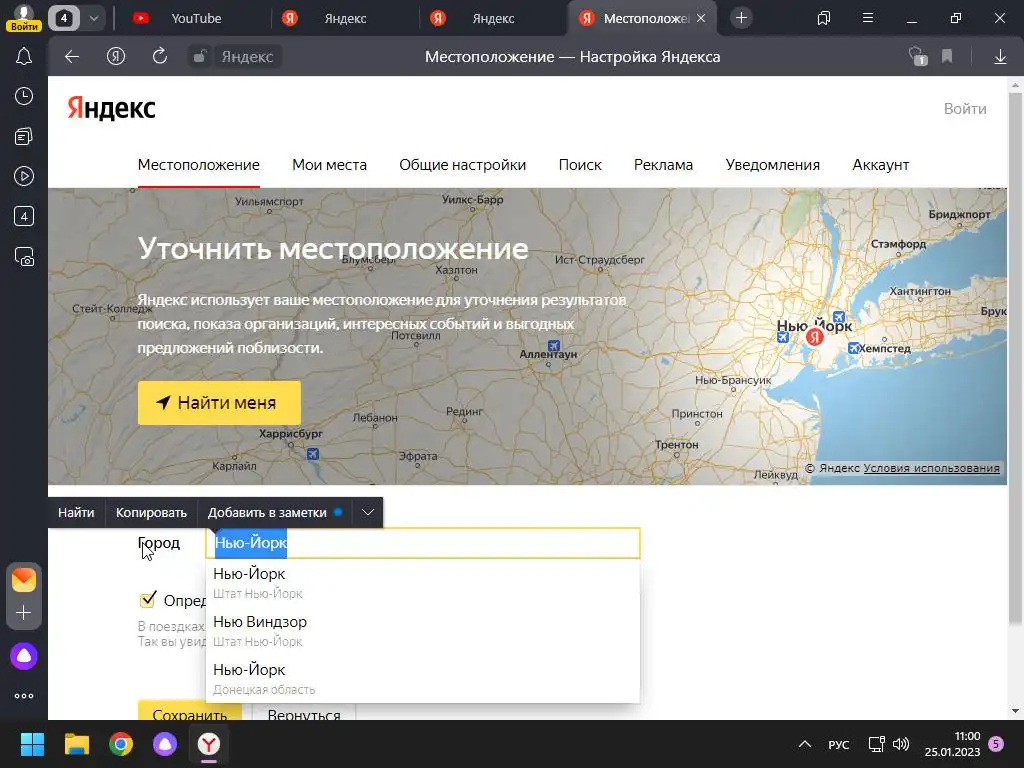Click the Яндекс logo
This screenshot has height=768, width=1024.
pos(112,108)
